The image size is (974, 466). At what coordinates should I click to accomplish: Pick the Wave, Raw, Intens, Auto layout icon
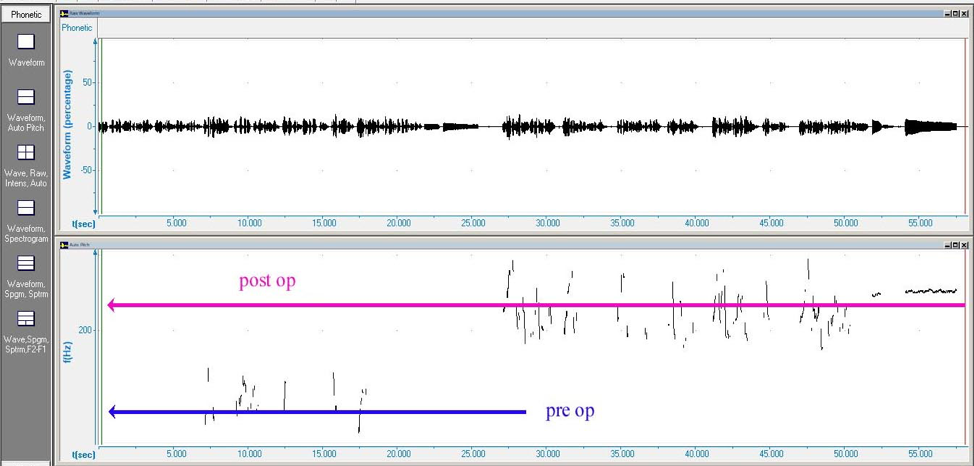coord(26,152)
